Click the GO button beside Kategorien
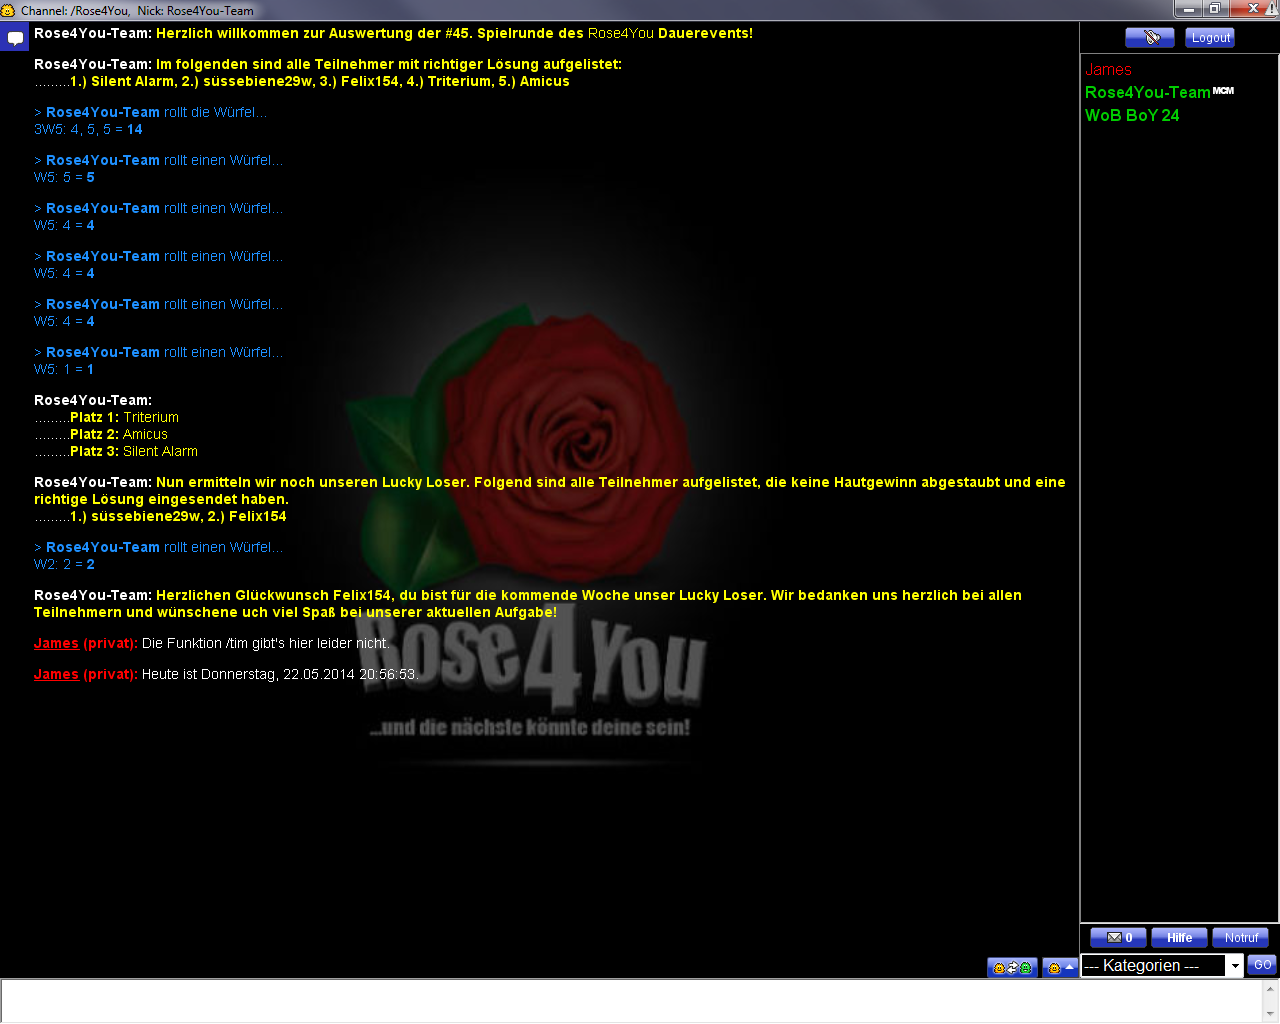1280x1024 pixels. (x=1262, y=965)
